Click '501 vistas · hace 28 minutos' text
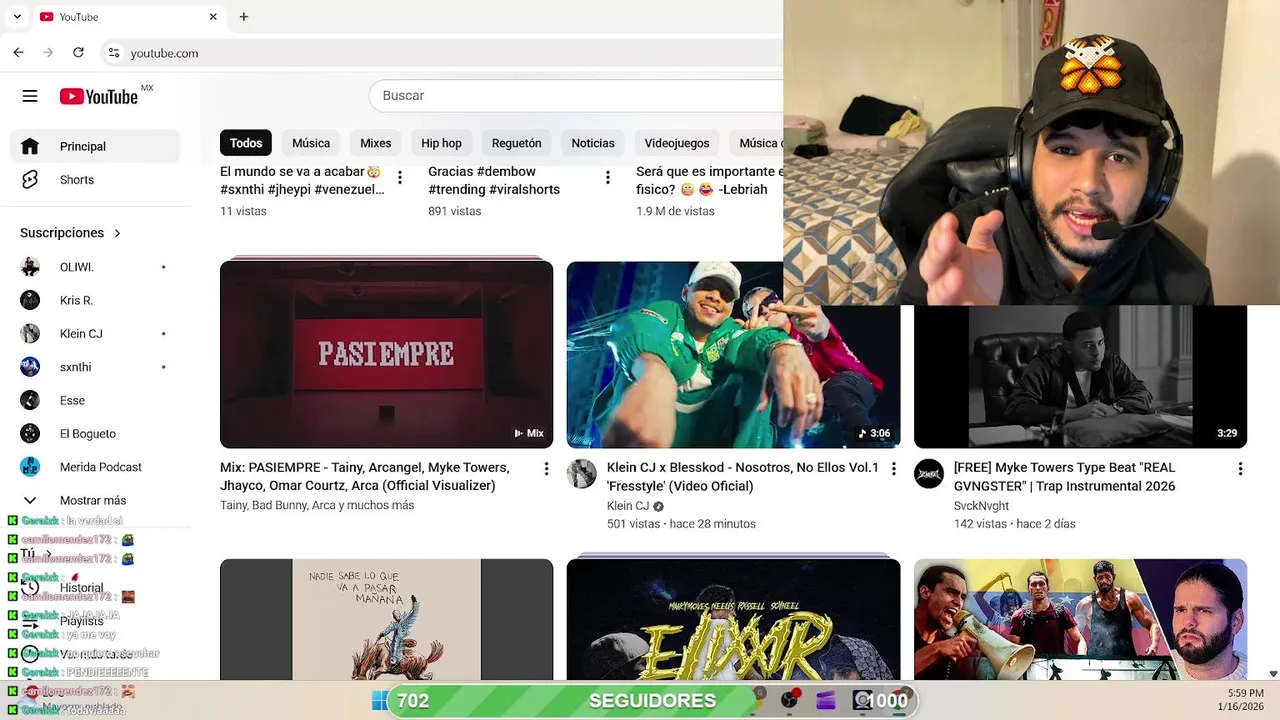The width and height of the screenshot is (1280, 720). [x=681, y=524]
